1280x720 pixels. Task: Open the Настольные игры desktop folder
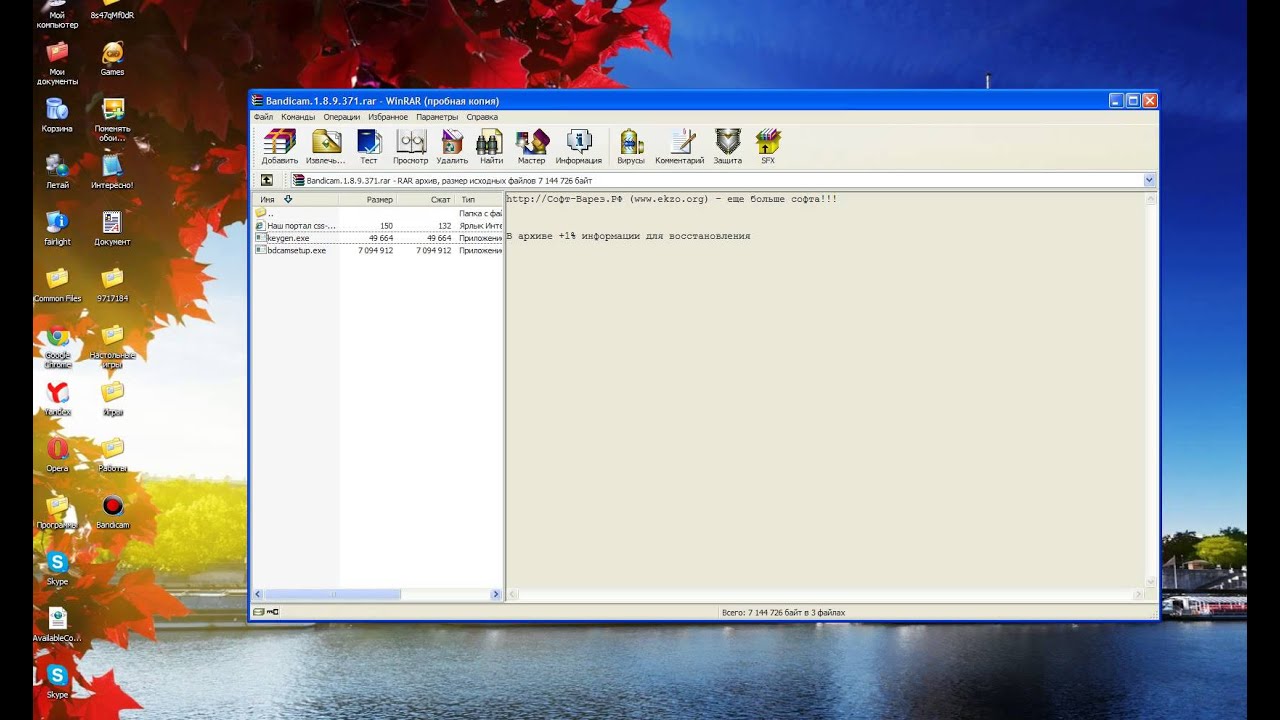pyautogui.click(x=112, y=347)
